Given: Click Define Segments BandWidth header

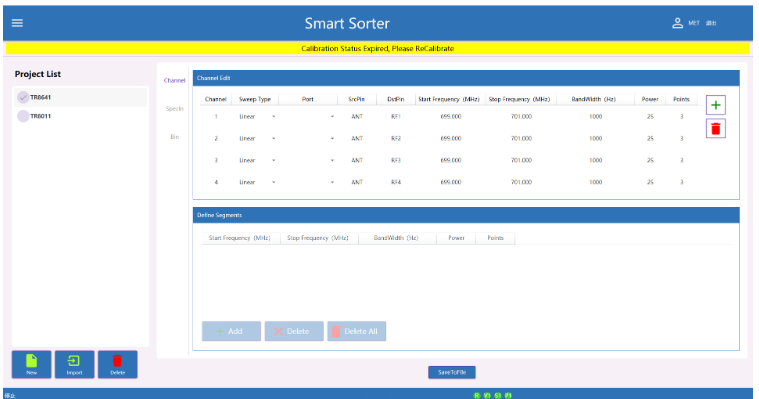Looking at the screenshot, I should pos(396,238).
